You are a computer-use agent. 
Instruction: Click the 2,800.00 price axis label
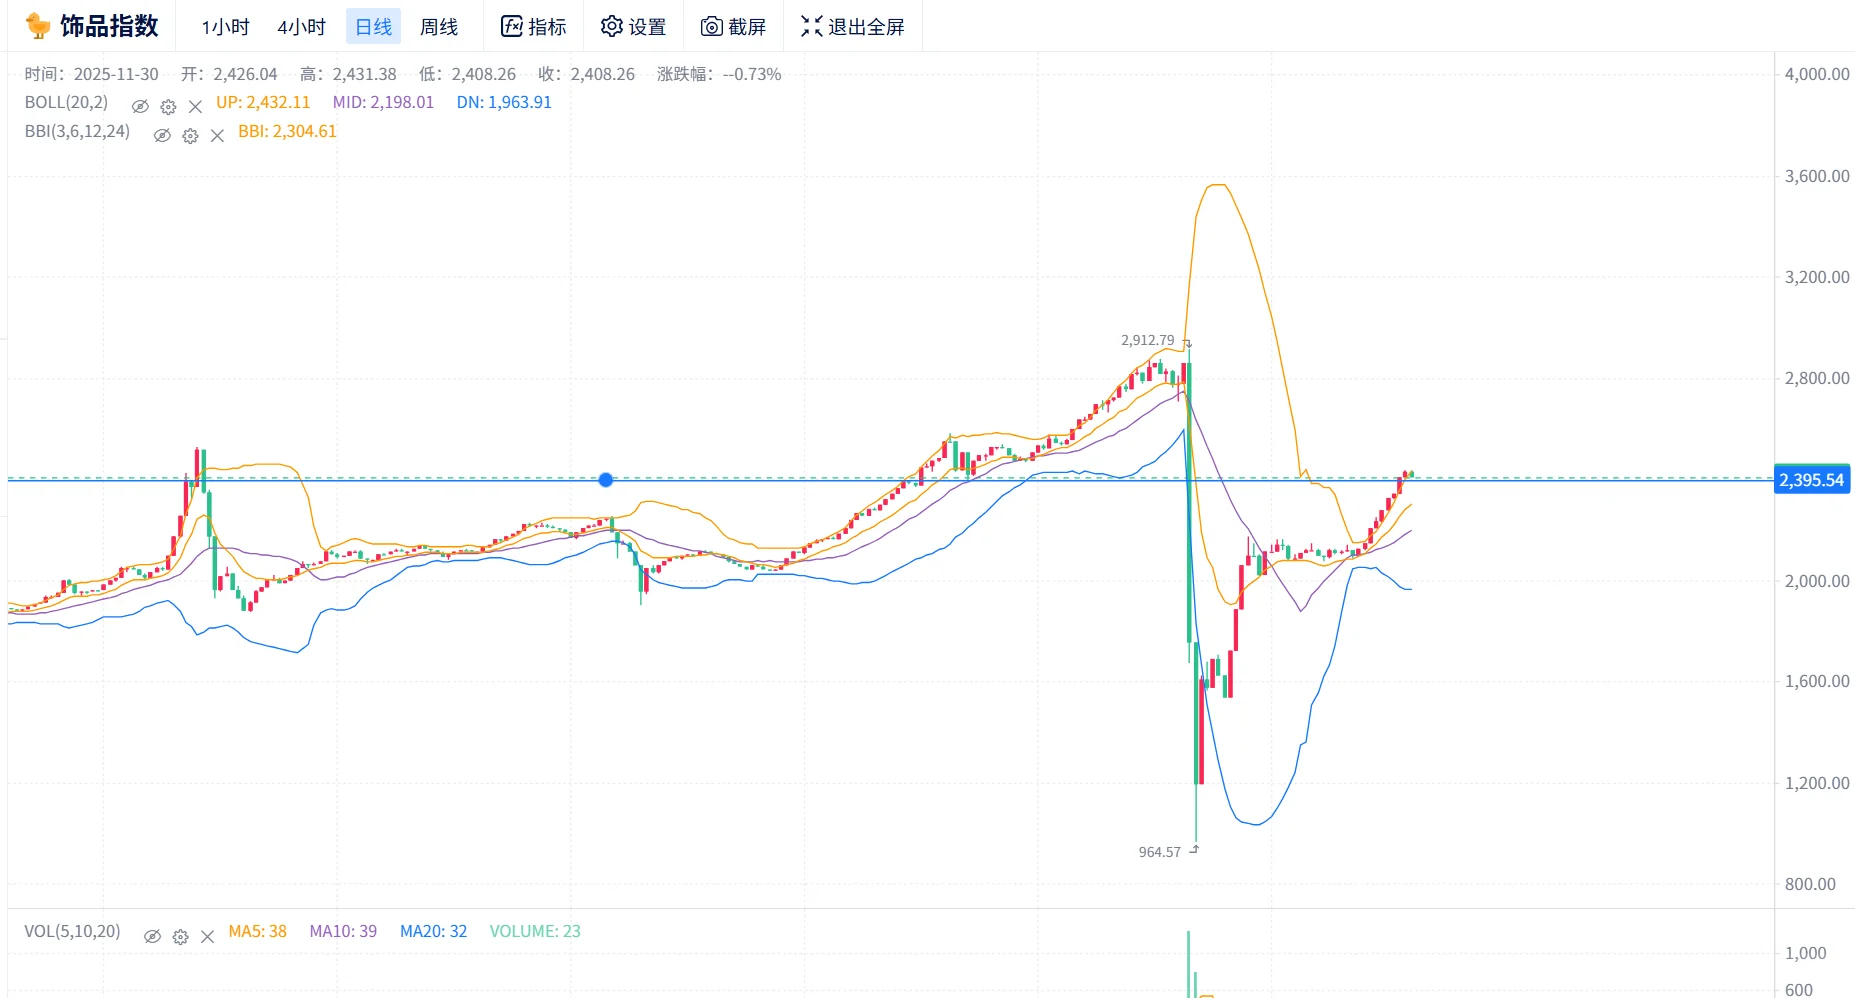tap(1817, 378)
